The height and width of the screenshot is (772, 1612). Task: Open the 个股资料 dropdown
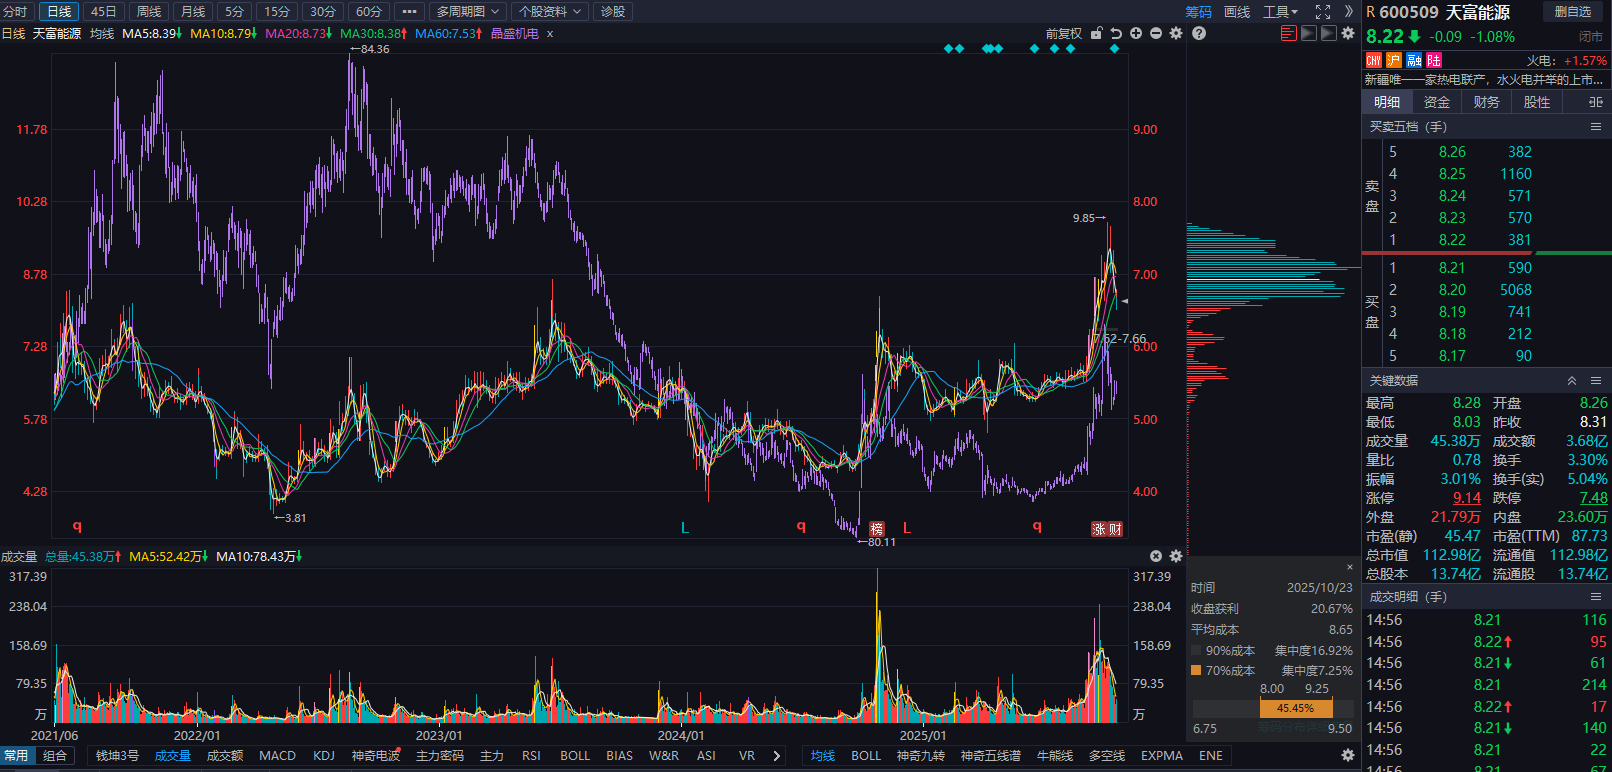click(550, 12)
